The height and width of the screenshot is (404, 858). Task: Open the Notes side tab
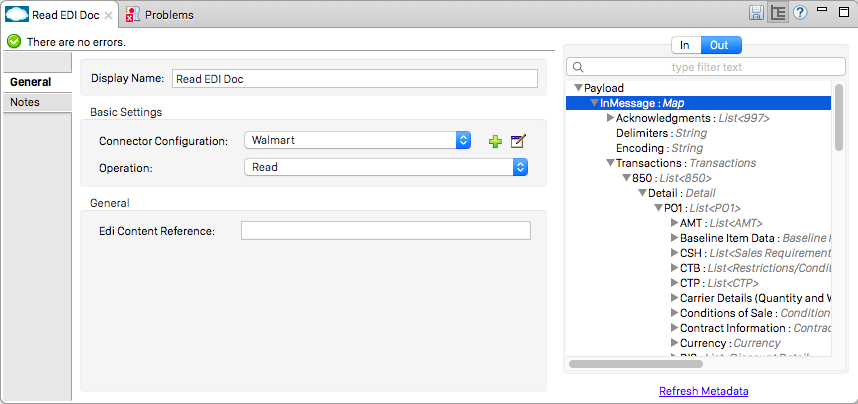click(x=25, y=103)
